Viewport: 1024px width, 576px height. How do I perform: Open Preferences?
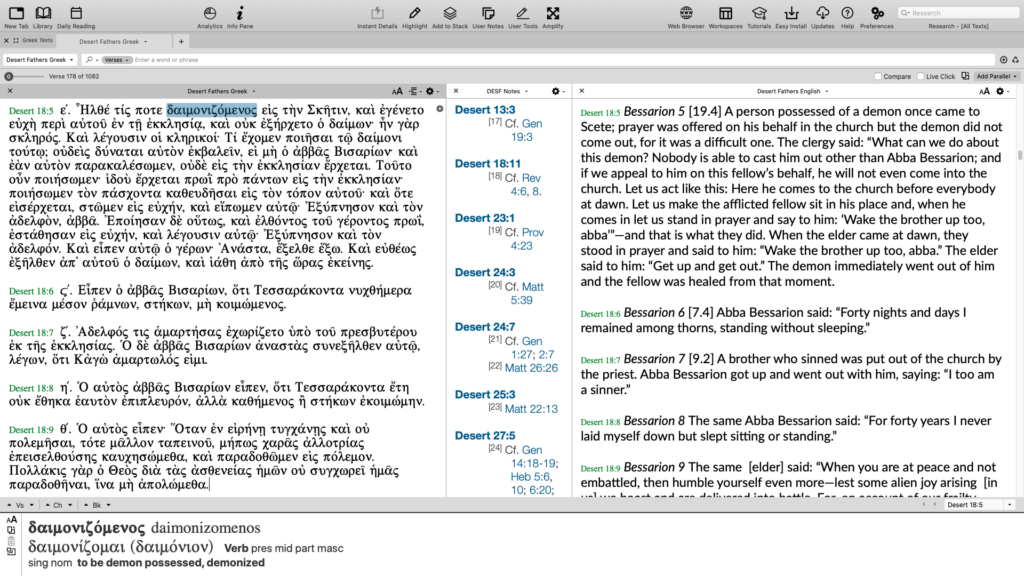[x=876, y=17]
